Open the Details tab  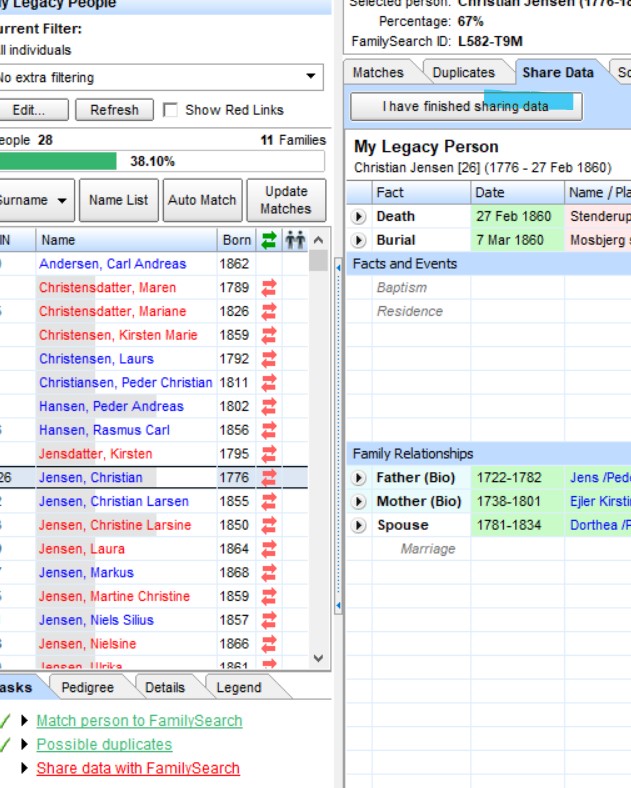coord(165,687)
